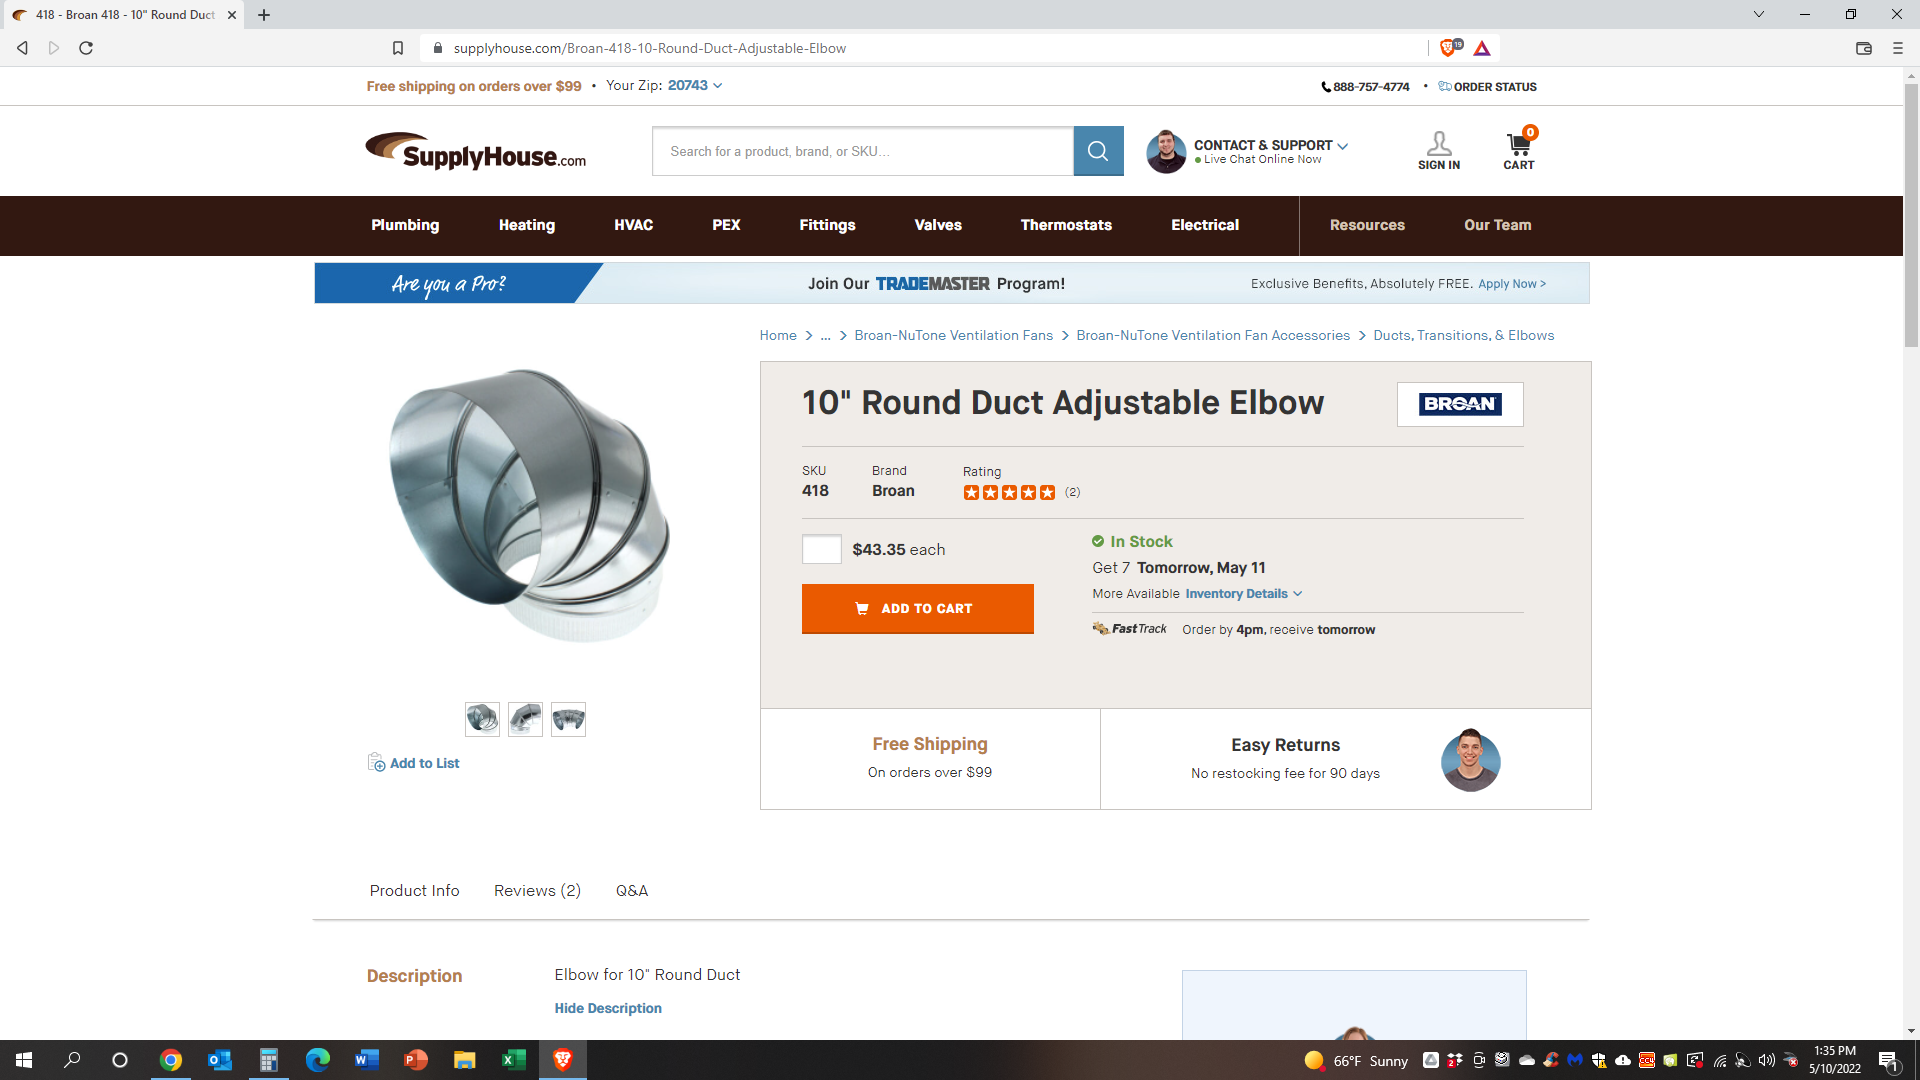
Task: Select the second elbow product thumbnail
Action: point(525,720)
